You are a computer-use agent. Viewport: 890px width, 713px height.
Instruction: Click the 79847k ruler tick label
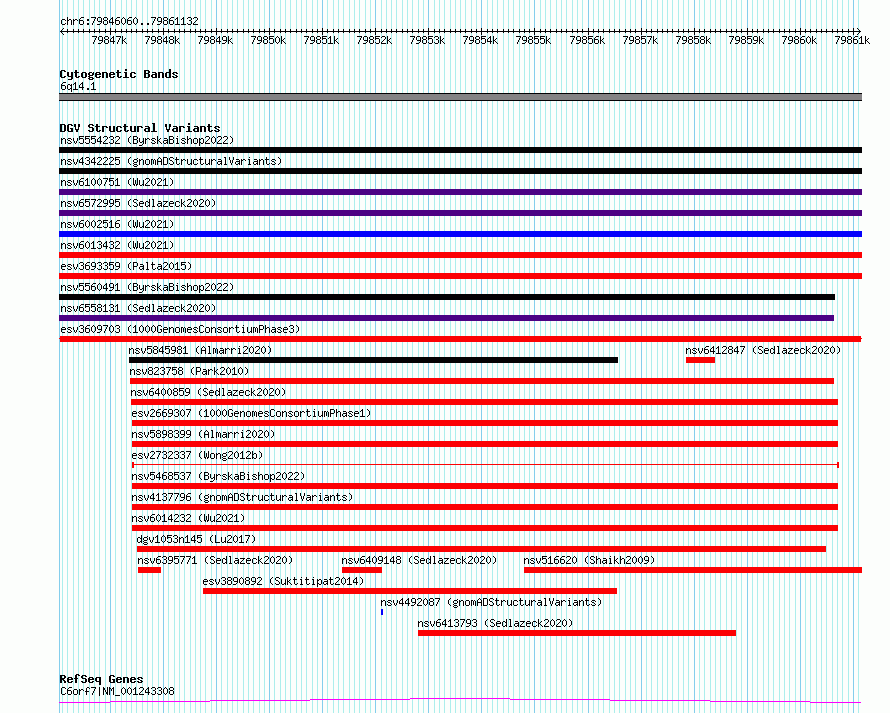coord(109,40)
